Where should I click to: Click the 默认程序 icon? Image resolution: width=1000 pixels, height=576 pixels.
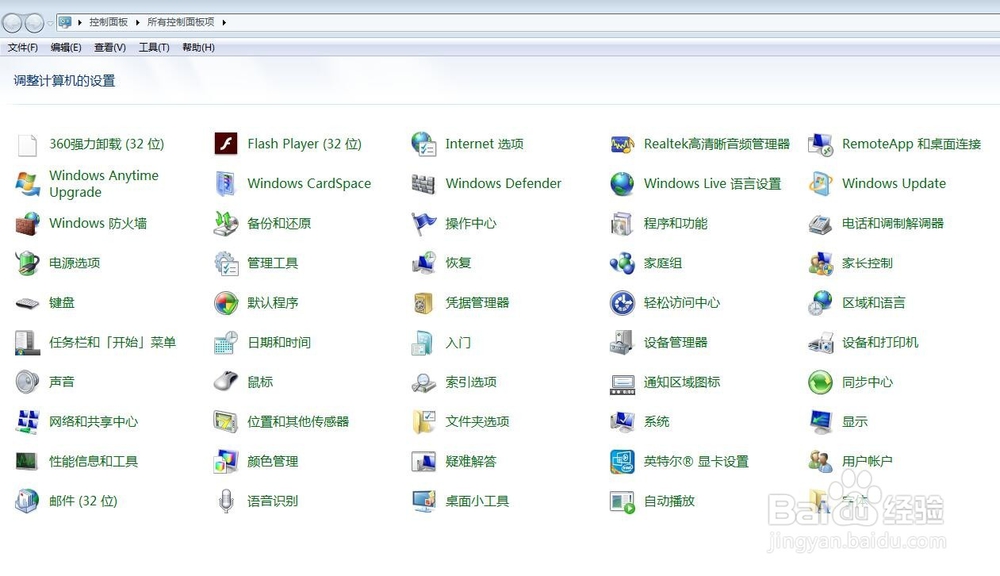[x=226, y=303]
